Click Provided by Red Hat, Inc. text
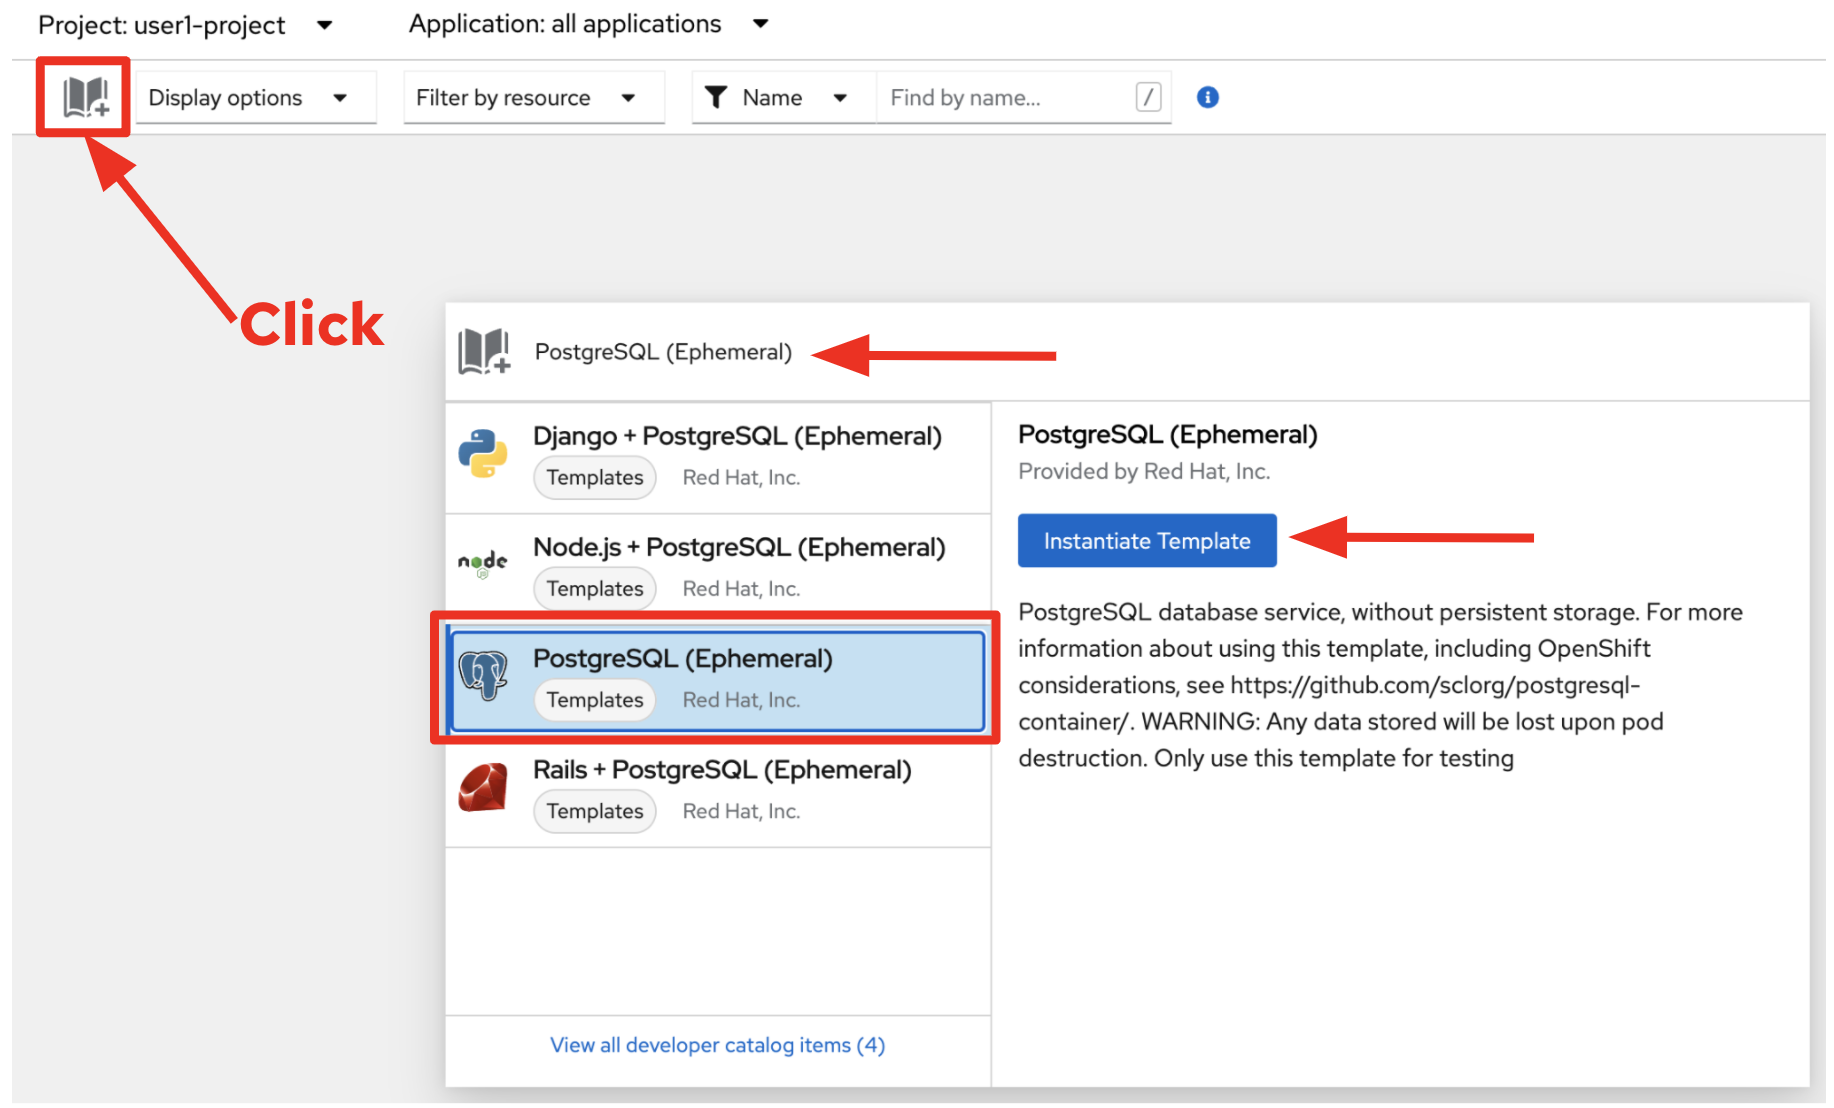Viewport: 1834px width, 1108px height. click(x=1144, y=472)
